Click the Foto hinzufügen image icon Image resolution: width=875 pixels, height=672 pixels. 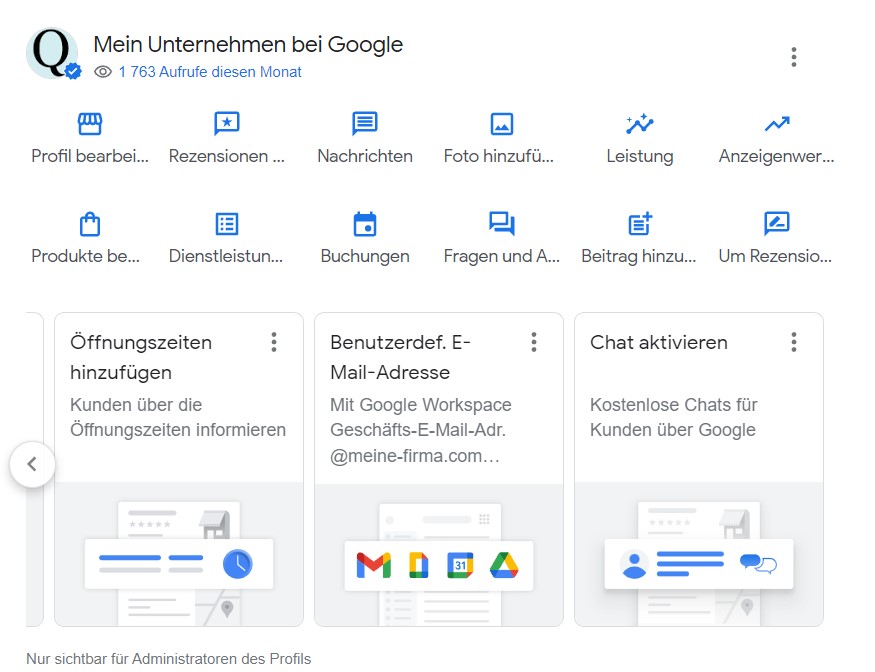pos(502,124)
